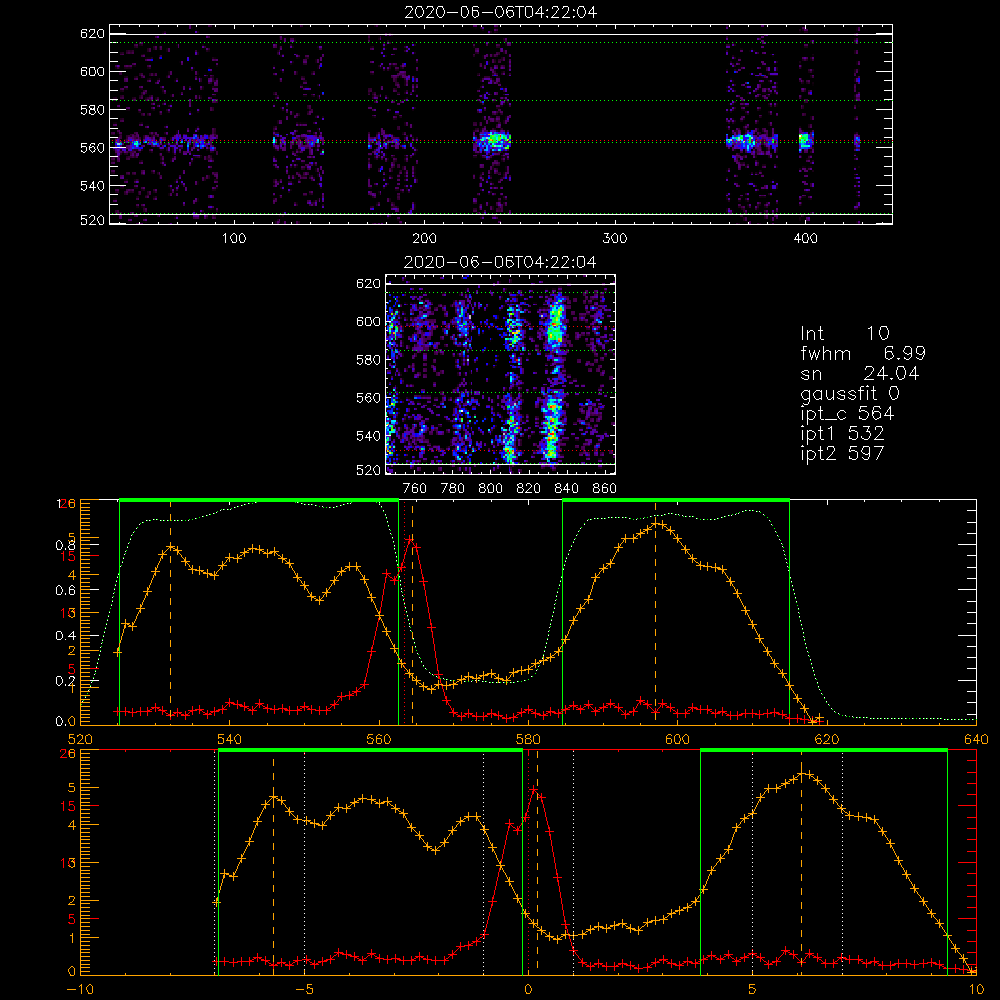Click the bright blob near x 400 in top spectrogram

coord(805,141)
